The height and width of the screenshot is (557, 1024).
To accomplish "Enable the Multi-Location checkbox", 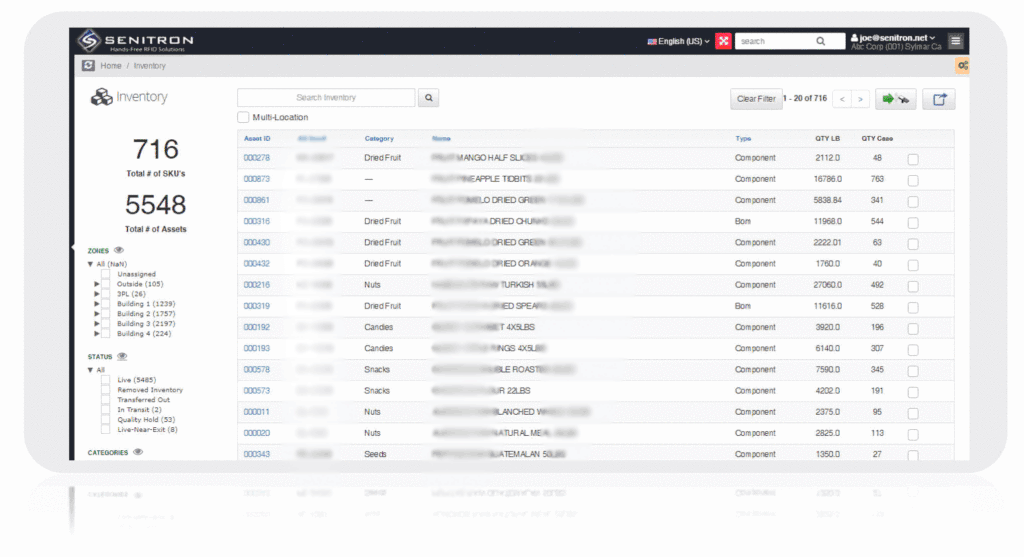I will pos(243,118).
